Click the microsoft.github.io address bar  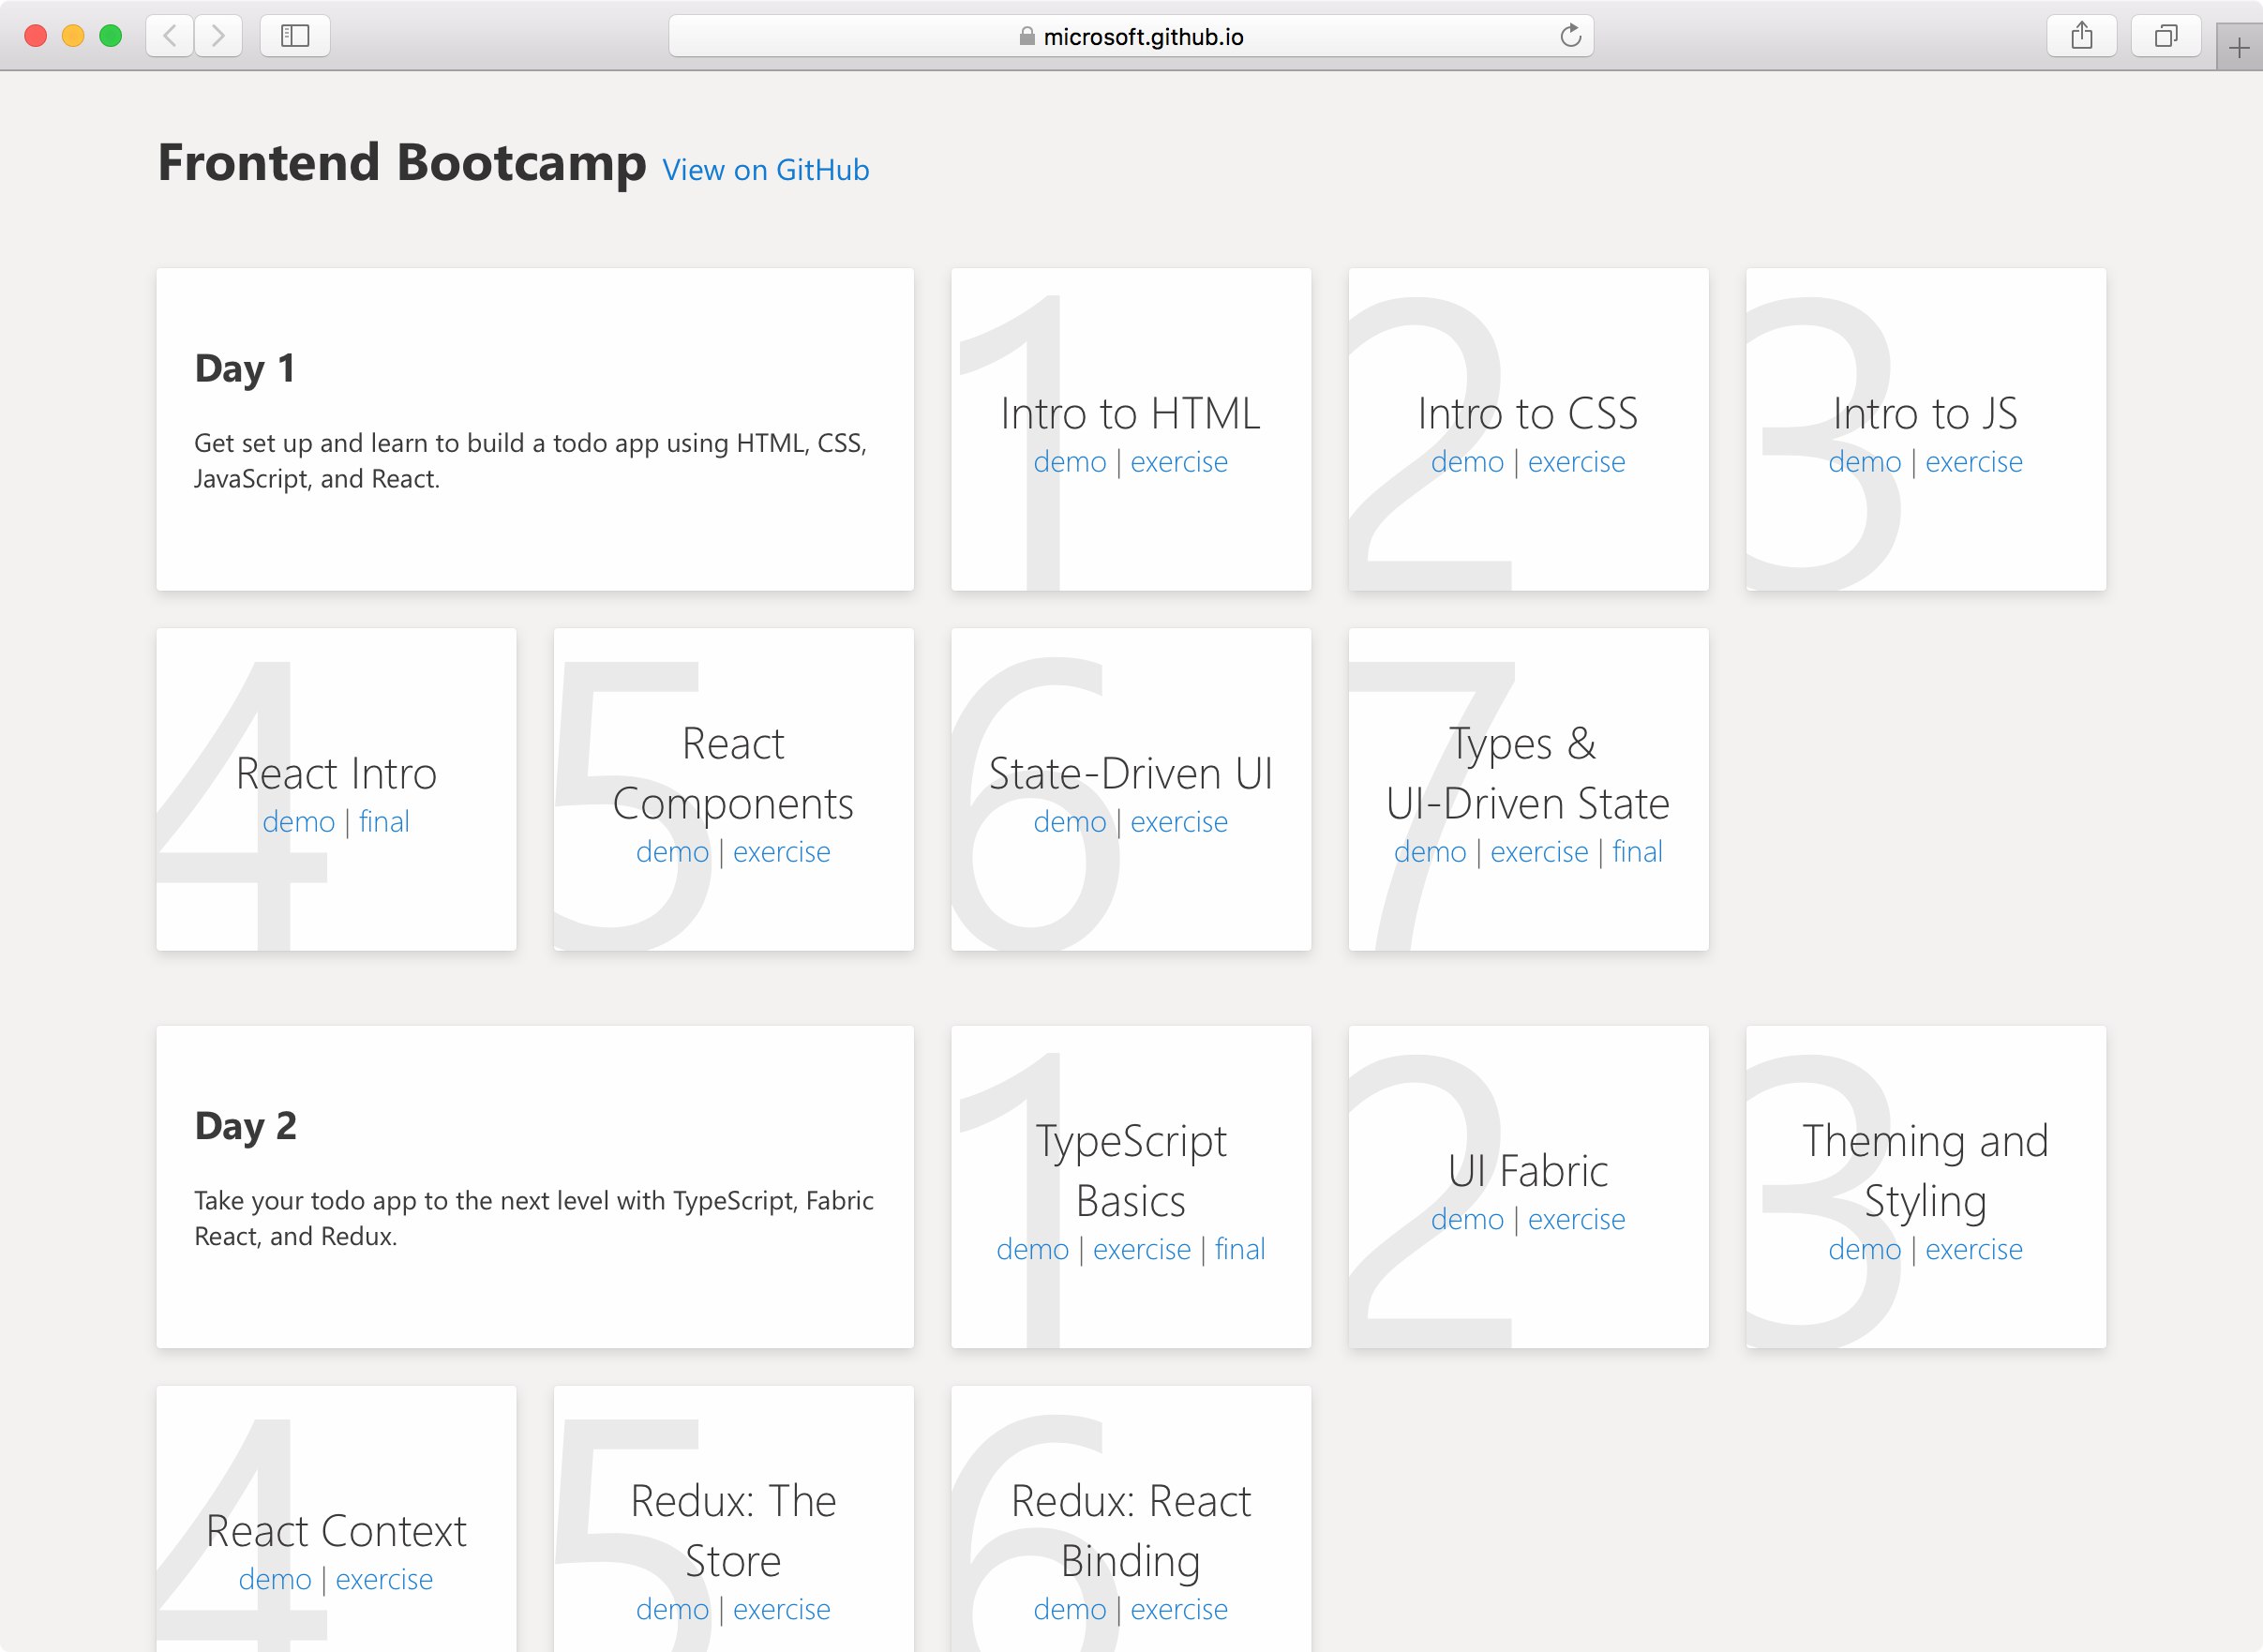pyautogui.click(x=1131, y=36)
